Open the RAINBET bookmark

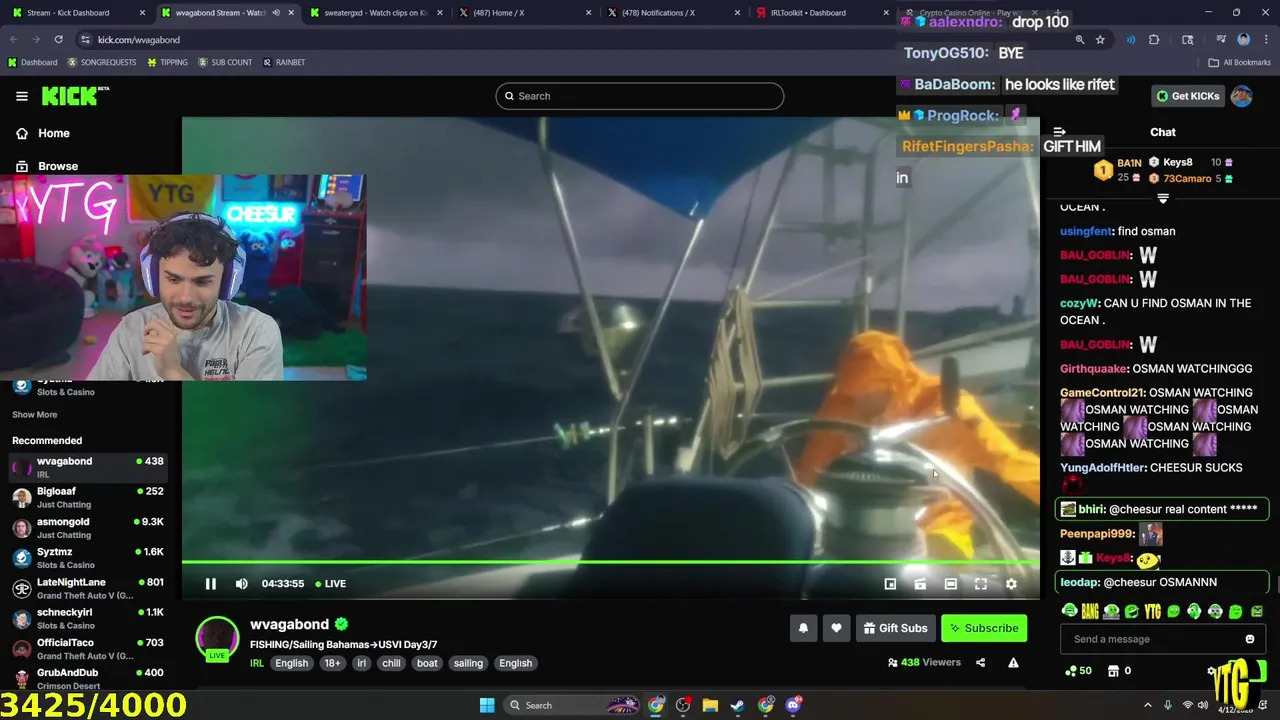point(284,62)
